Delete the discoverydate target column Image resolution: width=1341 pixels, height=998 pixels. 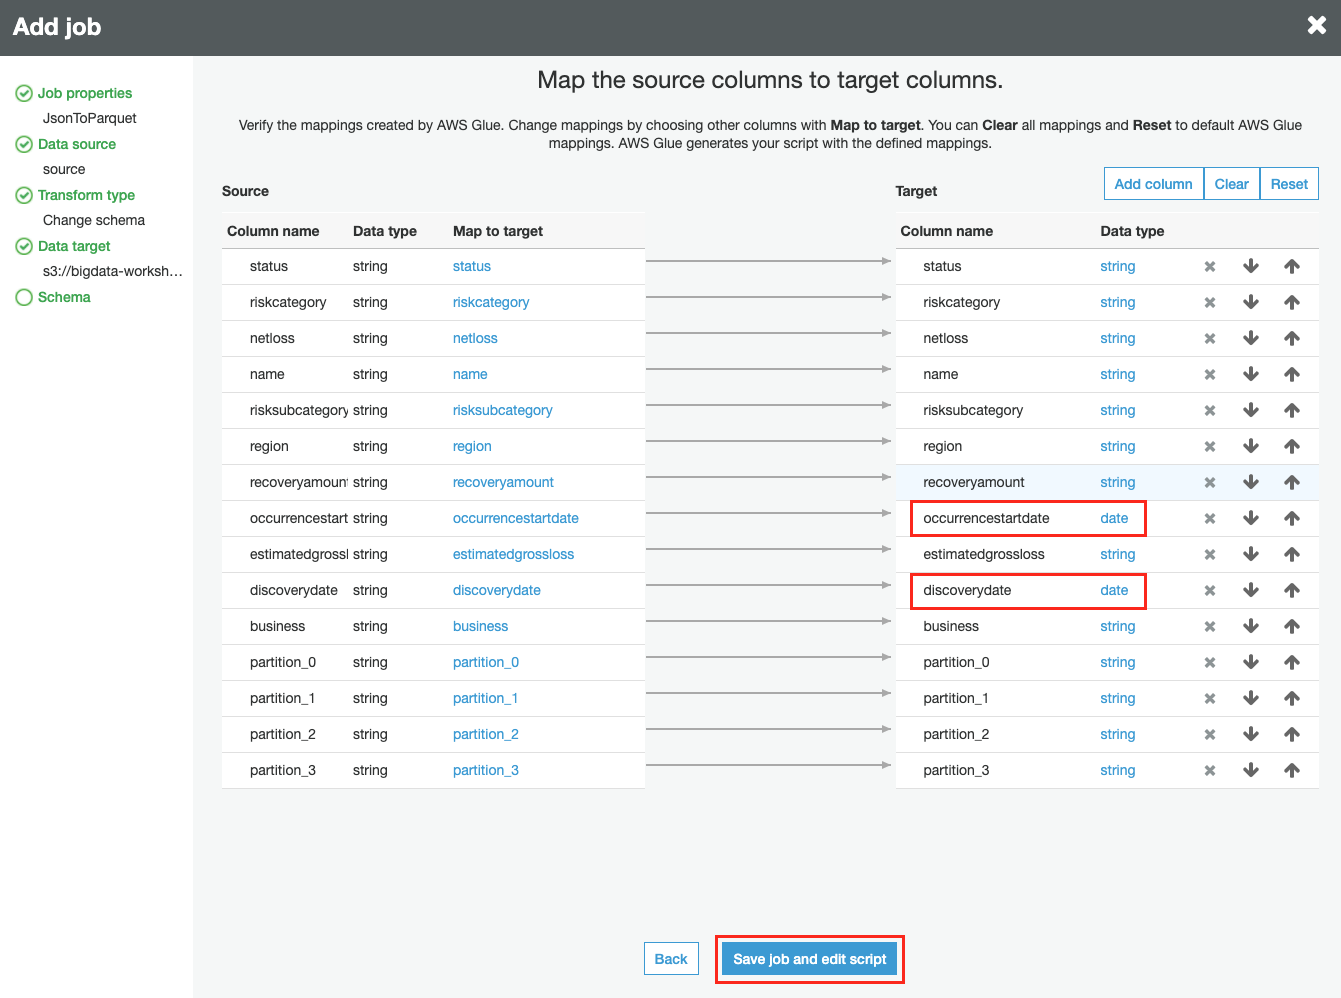coord(1209,591)
